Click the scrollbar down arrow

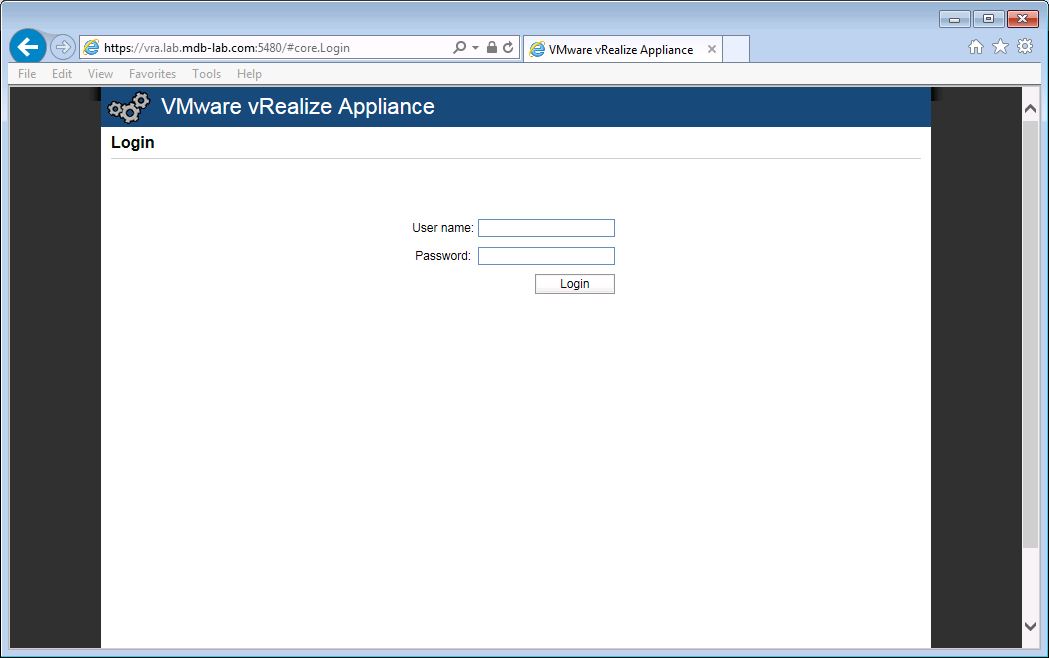pyautogui.click(x=1031, y=626)
